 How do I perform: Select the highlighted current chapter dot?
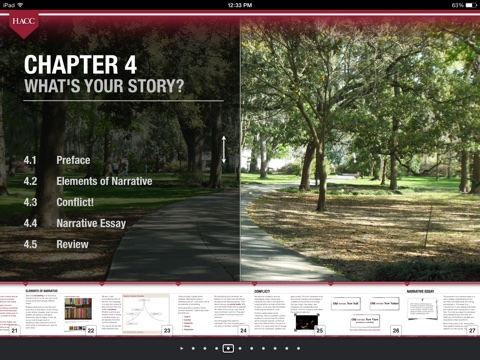coord(228,348)
